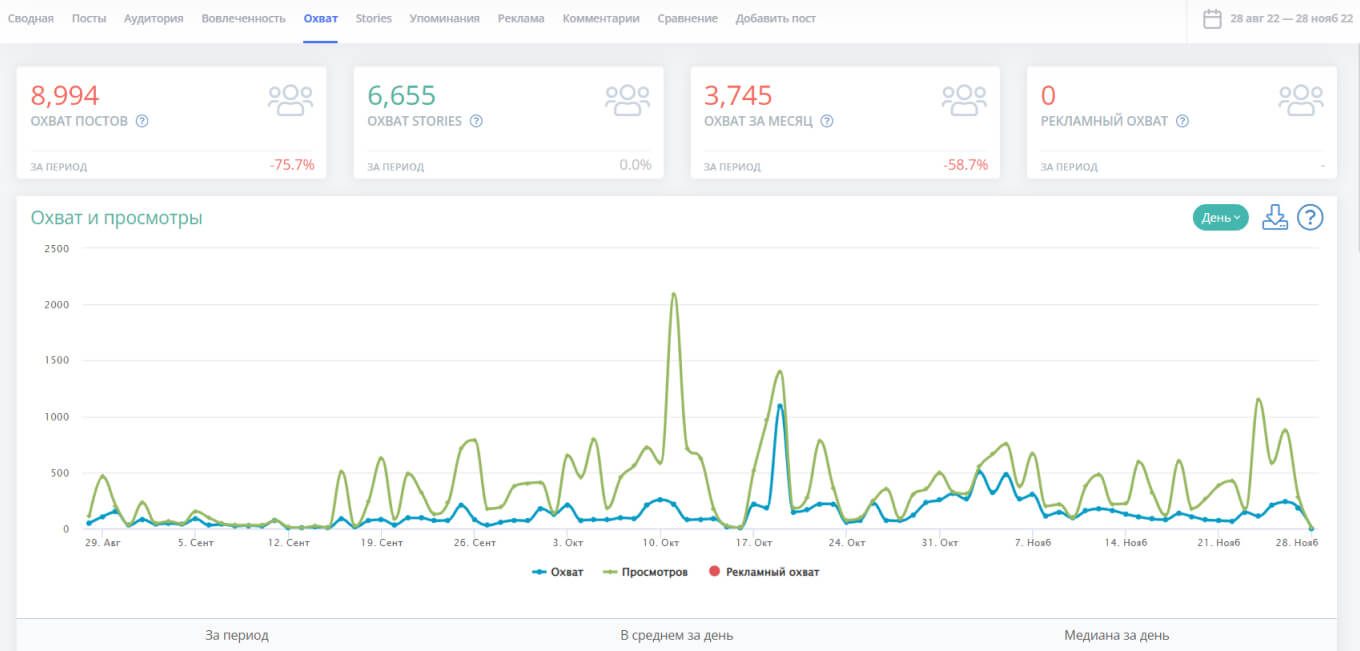The image size is (1360, 651).
Task: Click help icon next to Охват постов
Action: 142,121
